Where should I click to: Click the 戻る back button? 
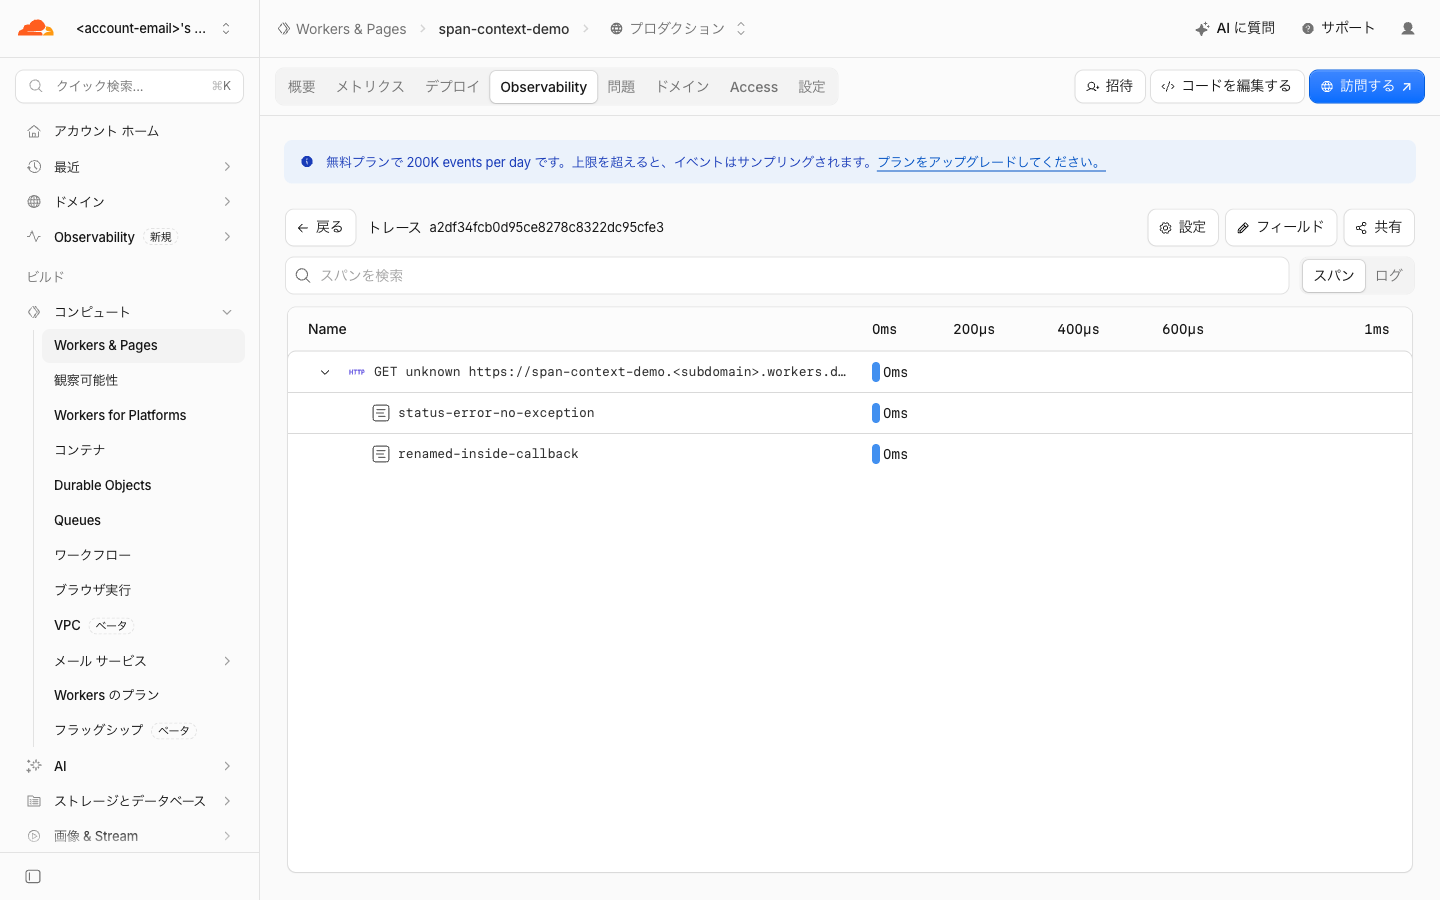point(320,228)
